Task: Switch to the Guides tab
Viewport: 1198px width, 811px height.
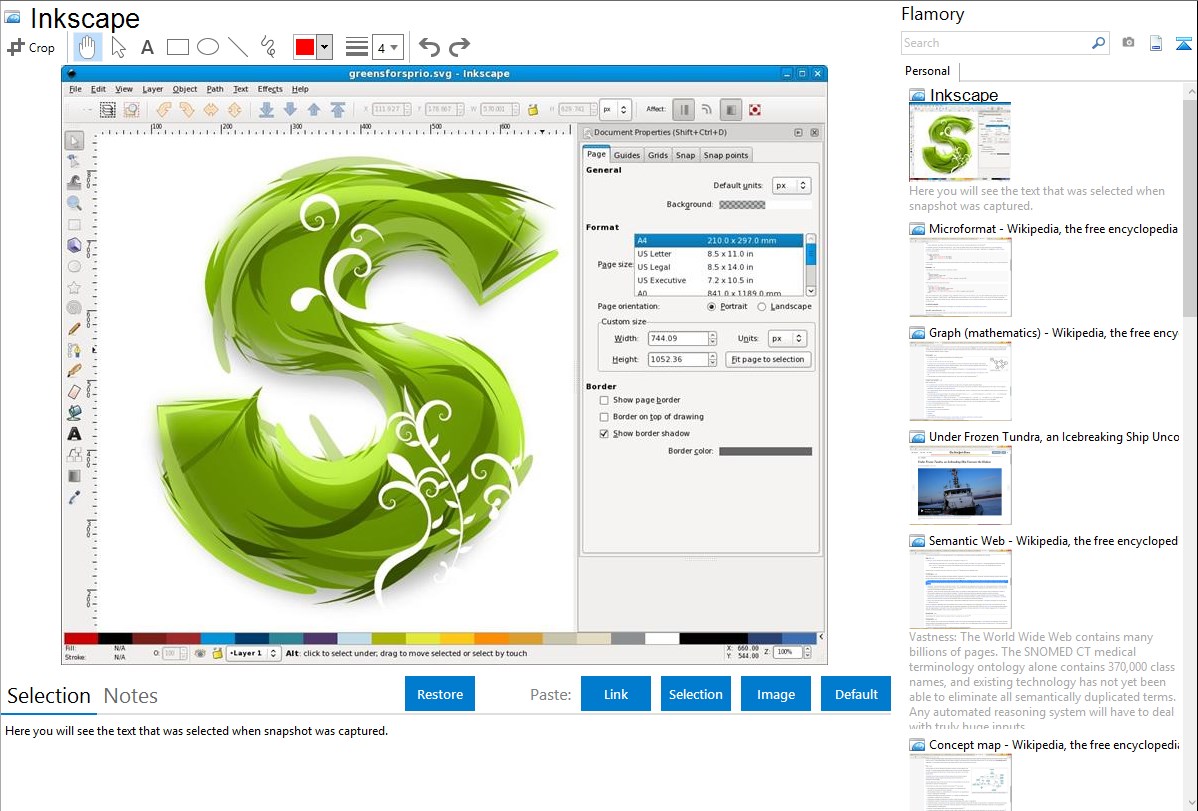Action: (627, 155)
